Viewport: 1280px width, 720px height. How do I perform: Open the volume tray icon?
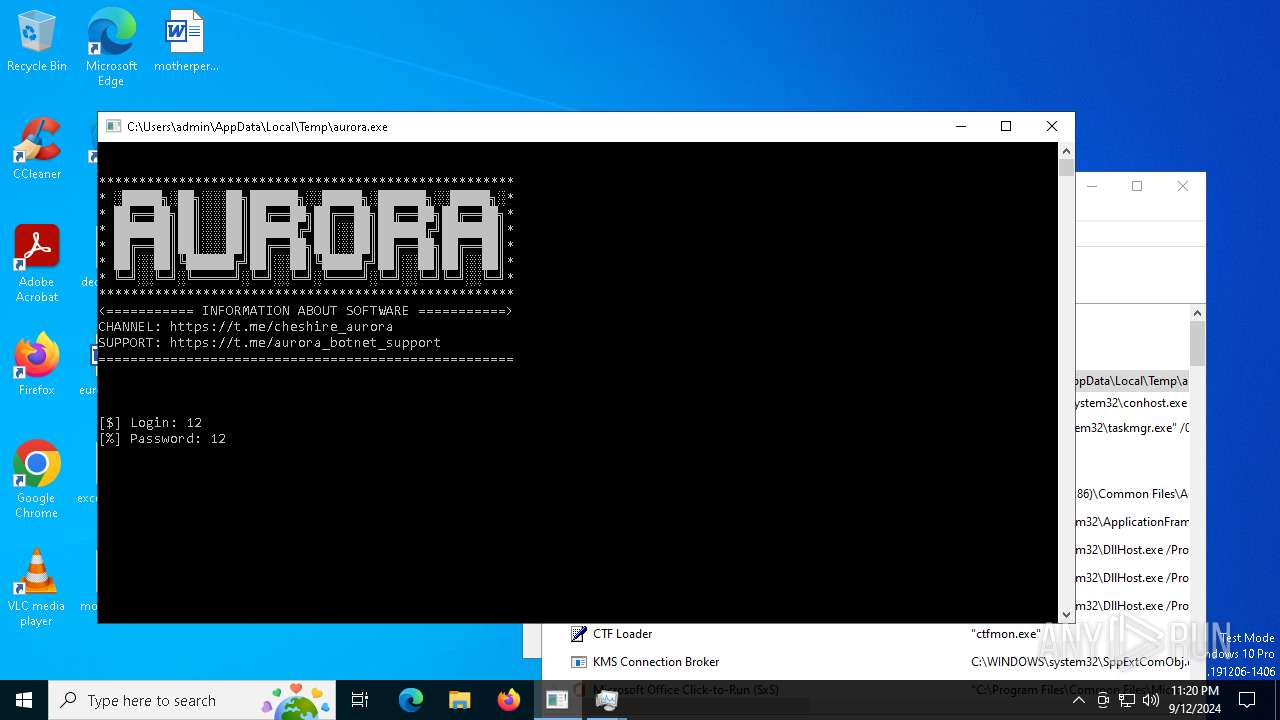tap(1151, 700)
